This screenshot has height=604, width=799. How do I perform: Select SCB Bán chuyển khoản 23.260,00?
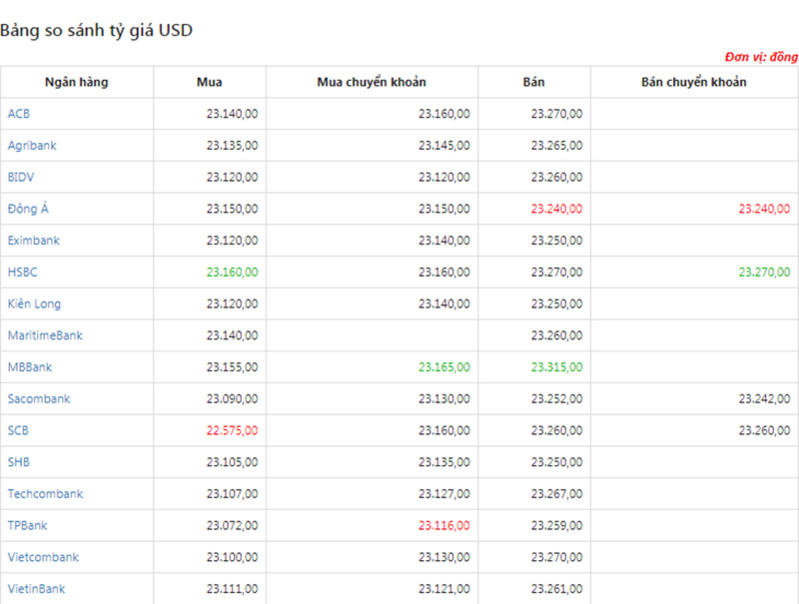764,430
